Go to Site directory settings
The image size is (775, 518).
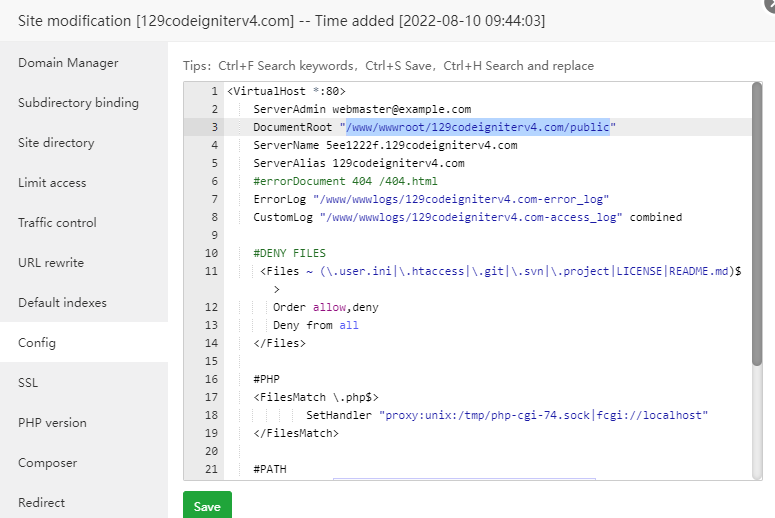coord(56,143)
